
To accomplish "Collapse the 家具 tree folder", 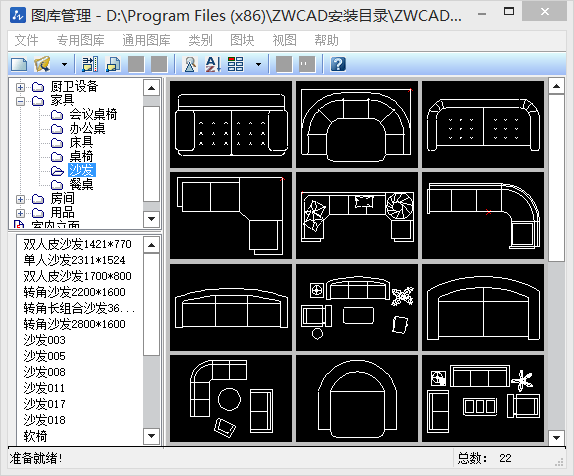I will [x=20, y=101].
